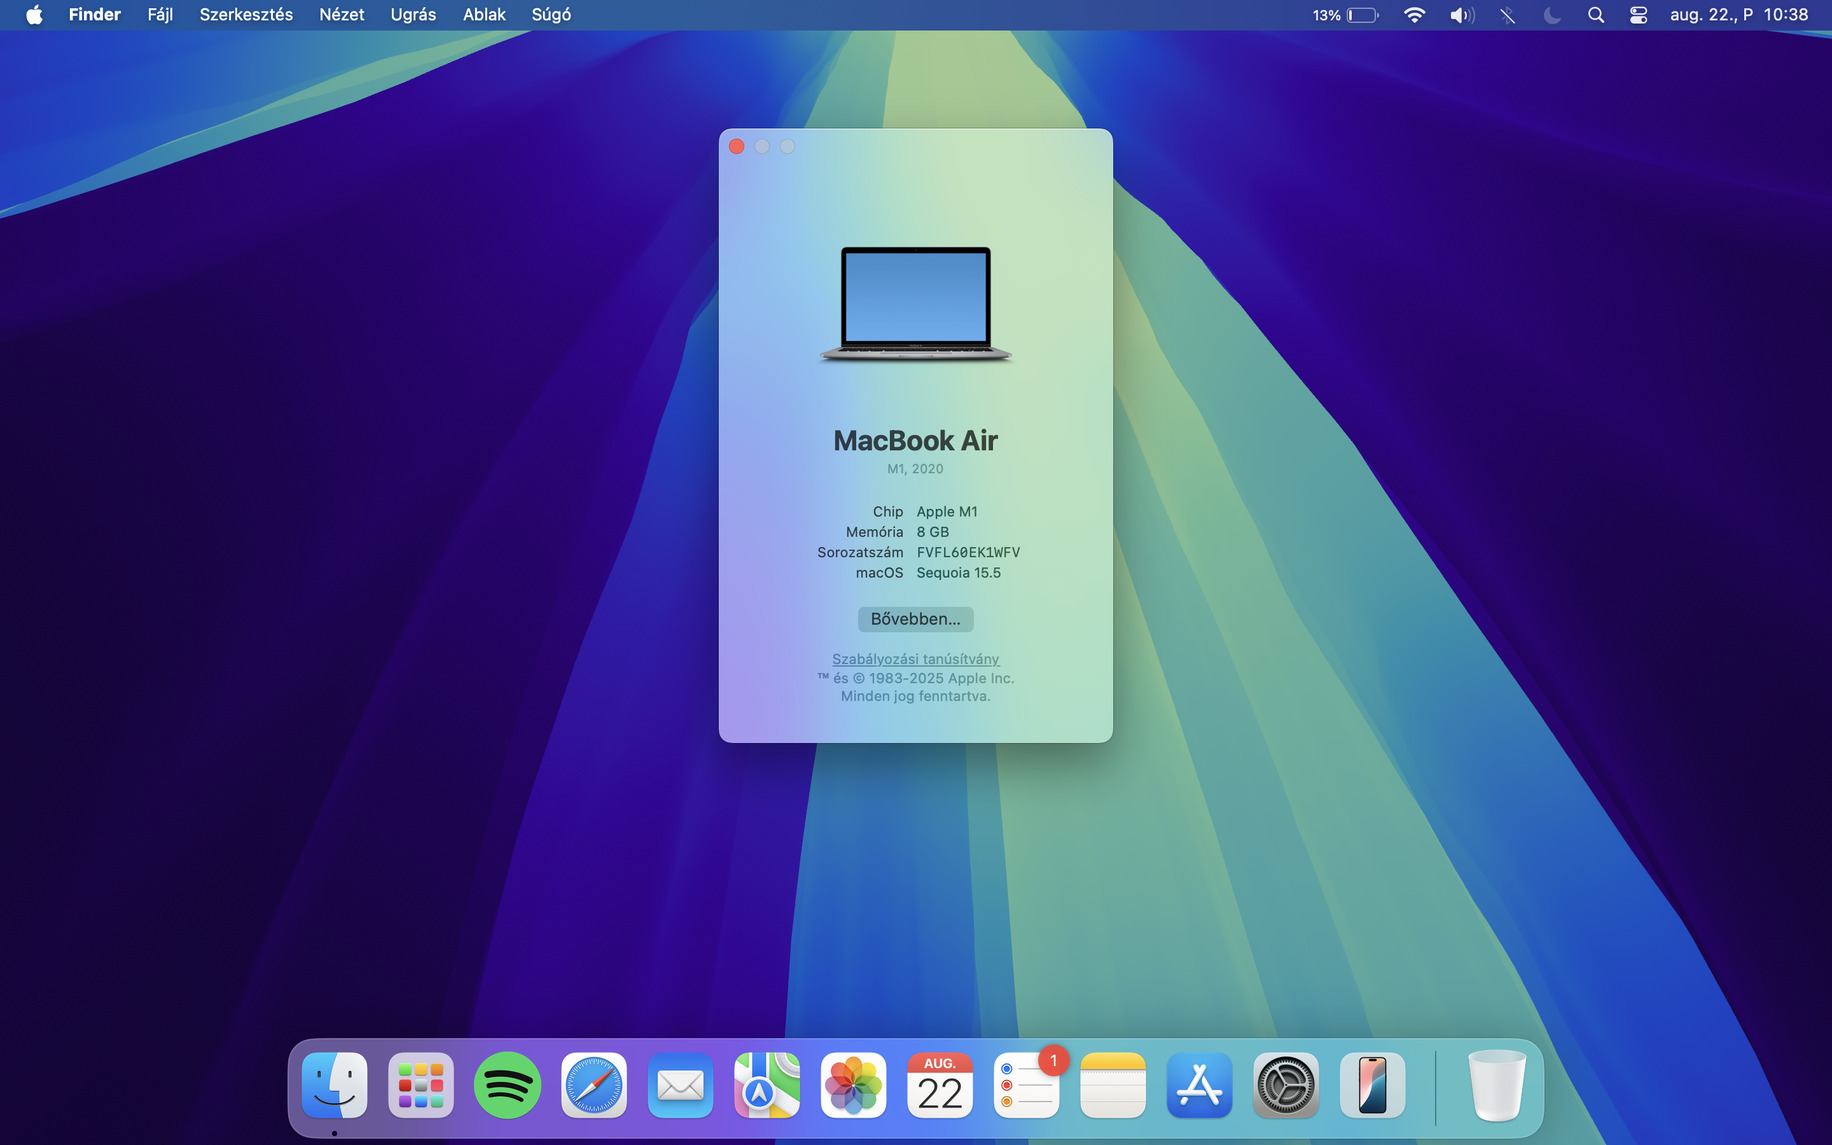Image resolution: width=1832 pixels, height=1145 pixels.
Task: Open the Súgó menu
Action: click(x=551, y=15)
